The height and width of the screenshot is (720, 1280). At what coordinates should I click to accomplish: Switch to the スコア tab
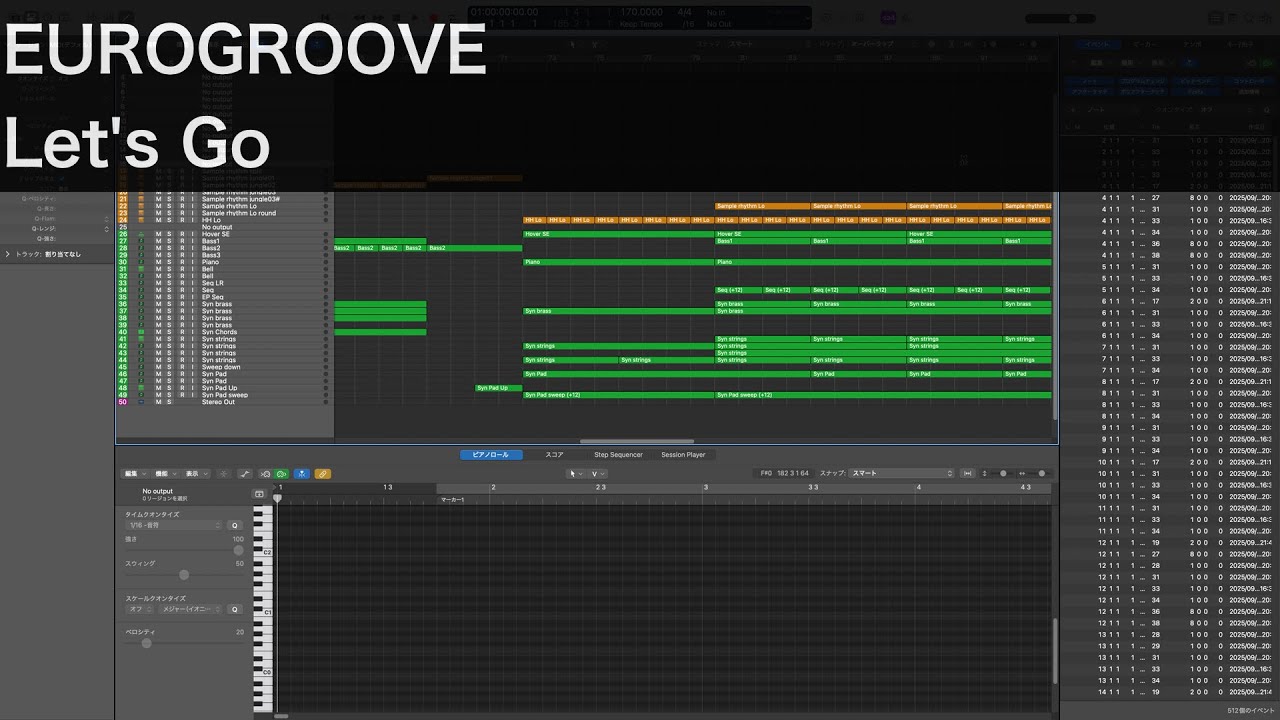[554, 455]
